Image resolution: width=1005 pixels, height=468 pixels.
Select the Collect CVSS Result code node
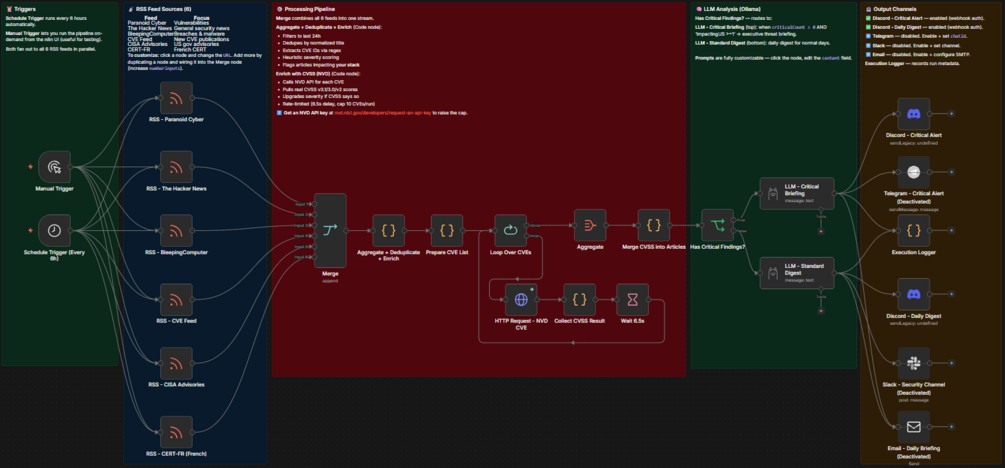[x=579, y=299]
